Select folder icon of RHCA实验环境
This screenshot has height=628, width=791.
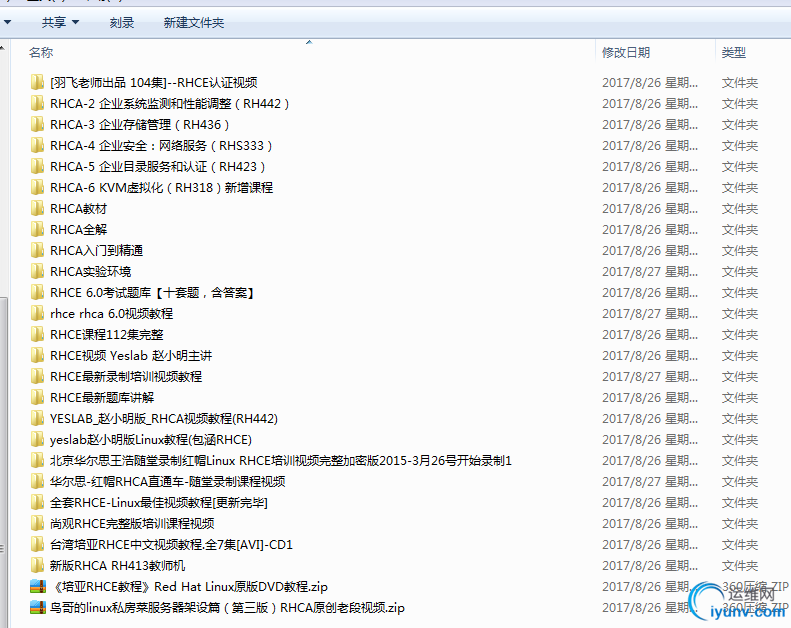37,271
